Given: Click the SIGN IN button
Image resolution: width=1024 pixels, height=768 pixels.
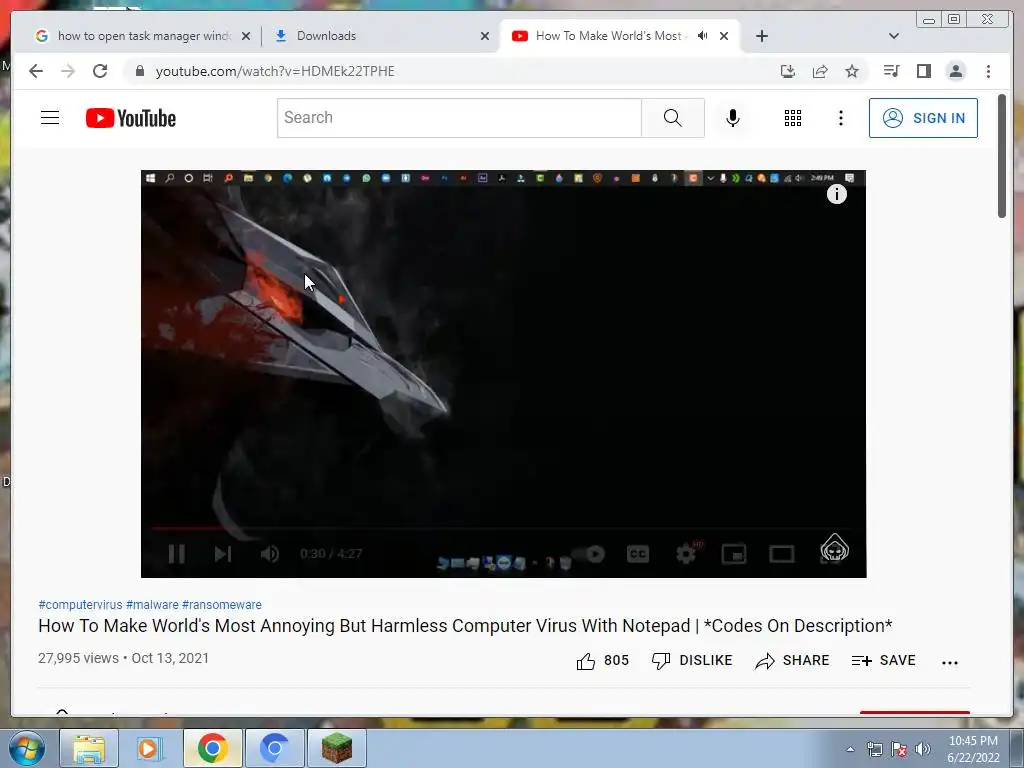Looking at the screenshot, I should [x=923, y=118].
